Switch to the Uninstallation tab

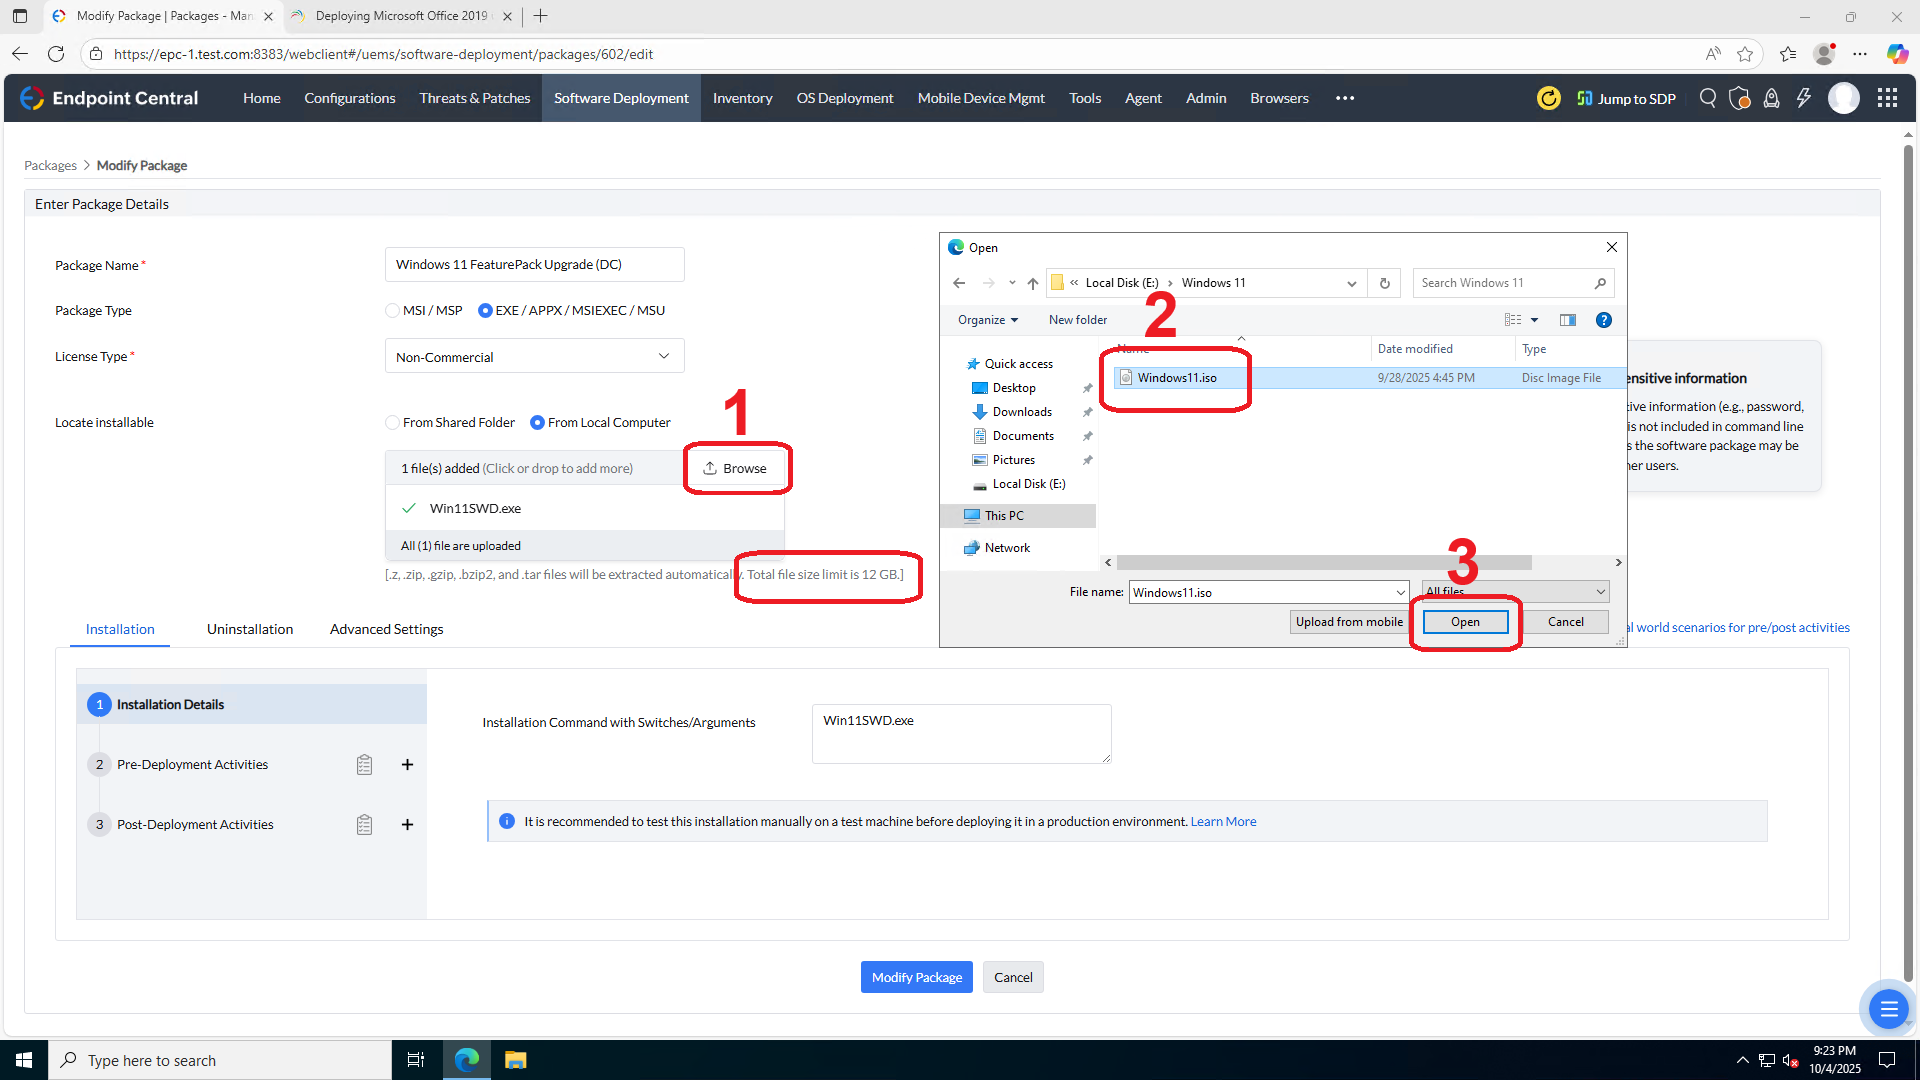click(x=250, y=629)
